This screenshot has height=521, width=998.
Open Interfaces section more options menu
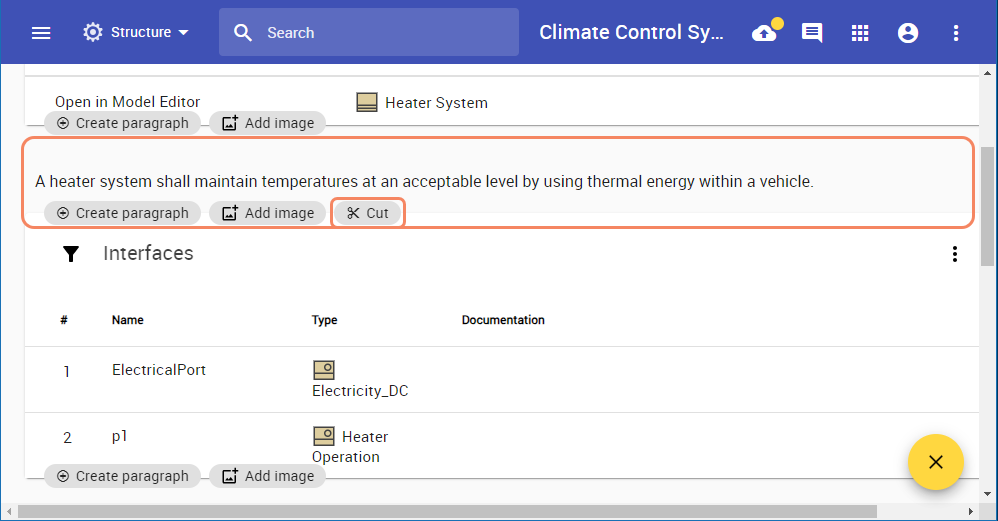[955, 254]
